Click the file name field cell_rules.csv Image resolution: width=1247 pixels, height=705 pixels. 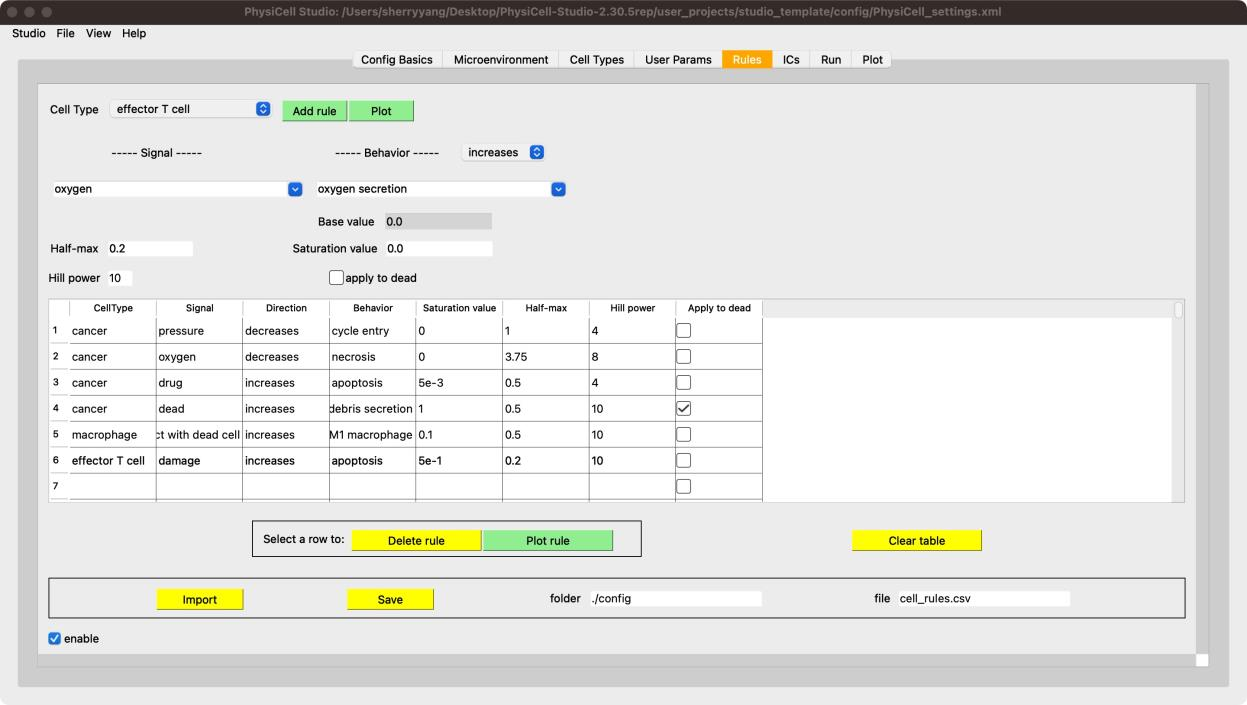(x=982, y=598)
